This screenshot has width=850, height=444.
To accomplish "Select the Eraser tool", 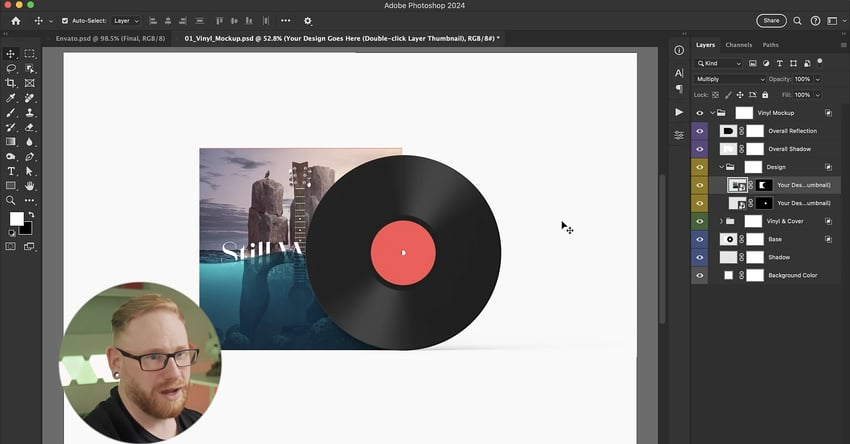I will (x=29, y=127).
